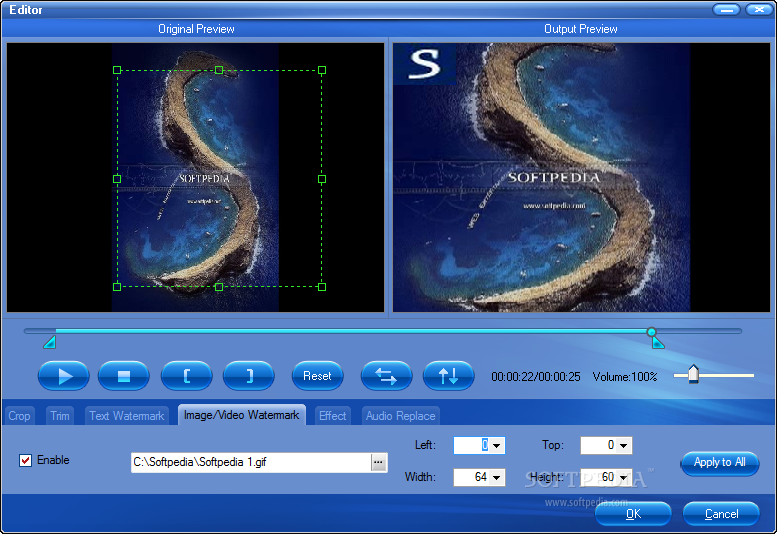This screenshot has width=777, height=534.
Task: Flip video horizontally with left-right arrows button
Action: click(387, 376)
